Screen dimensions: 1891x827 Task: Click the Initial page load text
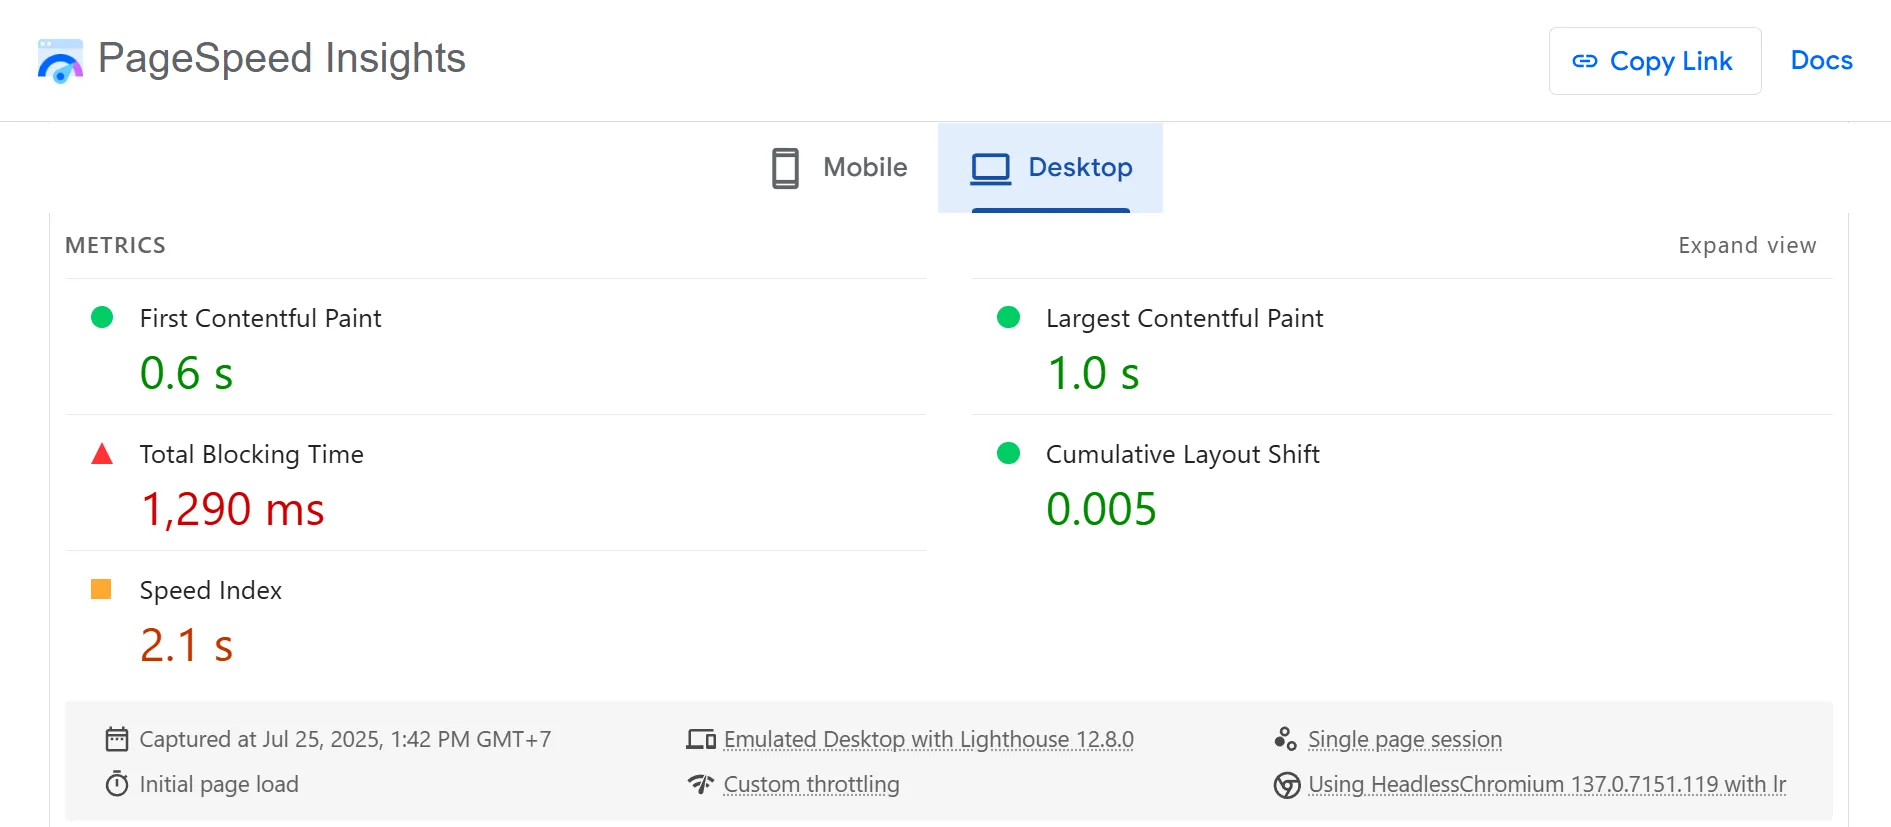(x=219, y=784)
